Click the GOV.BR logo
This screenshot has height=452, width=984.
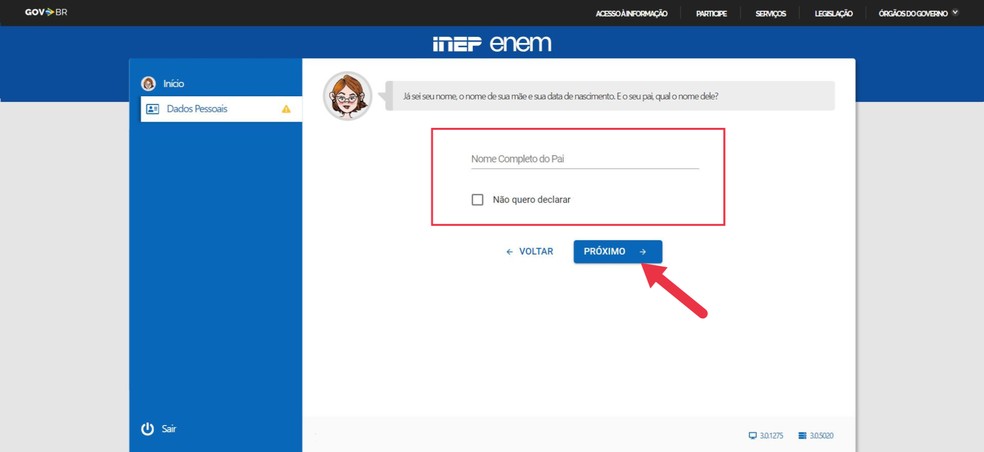click(x=46, y=13)
